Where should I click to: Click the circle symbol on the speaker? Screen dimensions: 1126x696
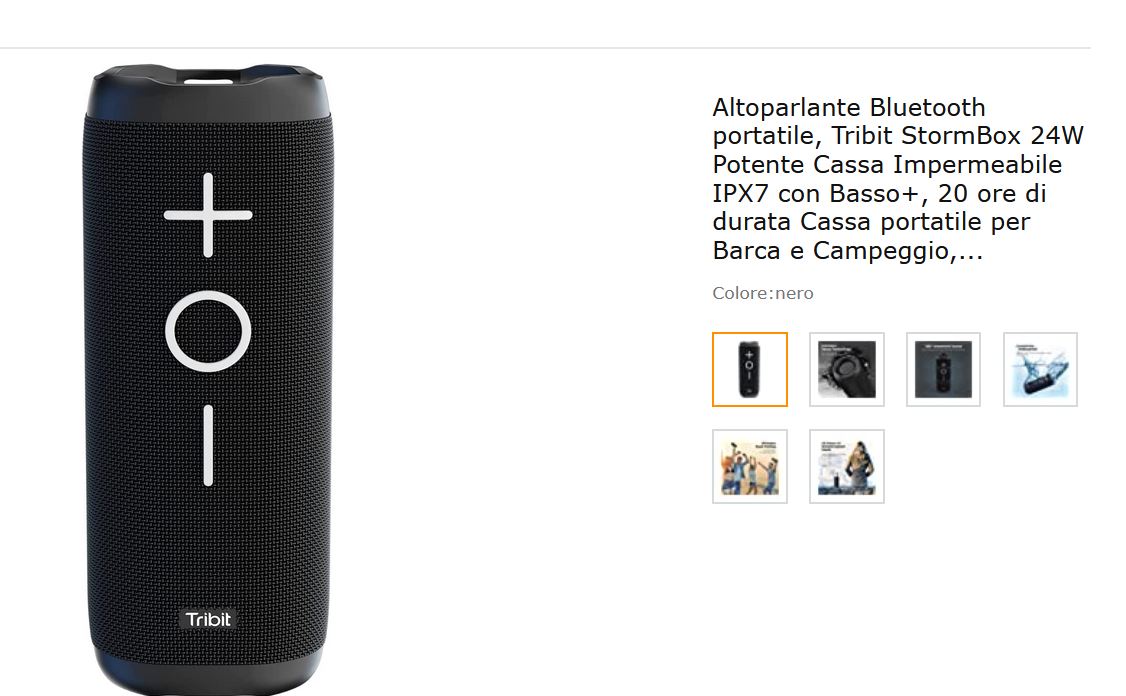(x=208, y=331)
